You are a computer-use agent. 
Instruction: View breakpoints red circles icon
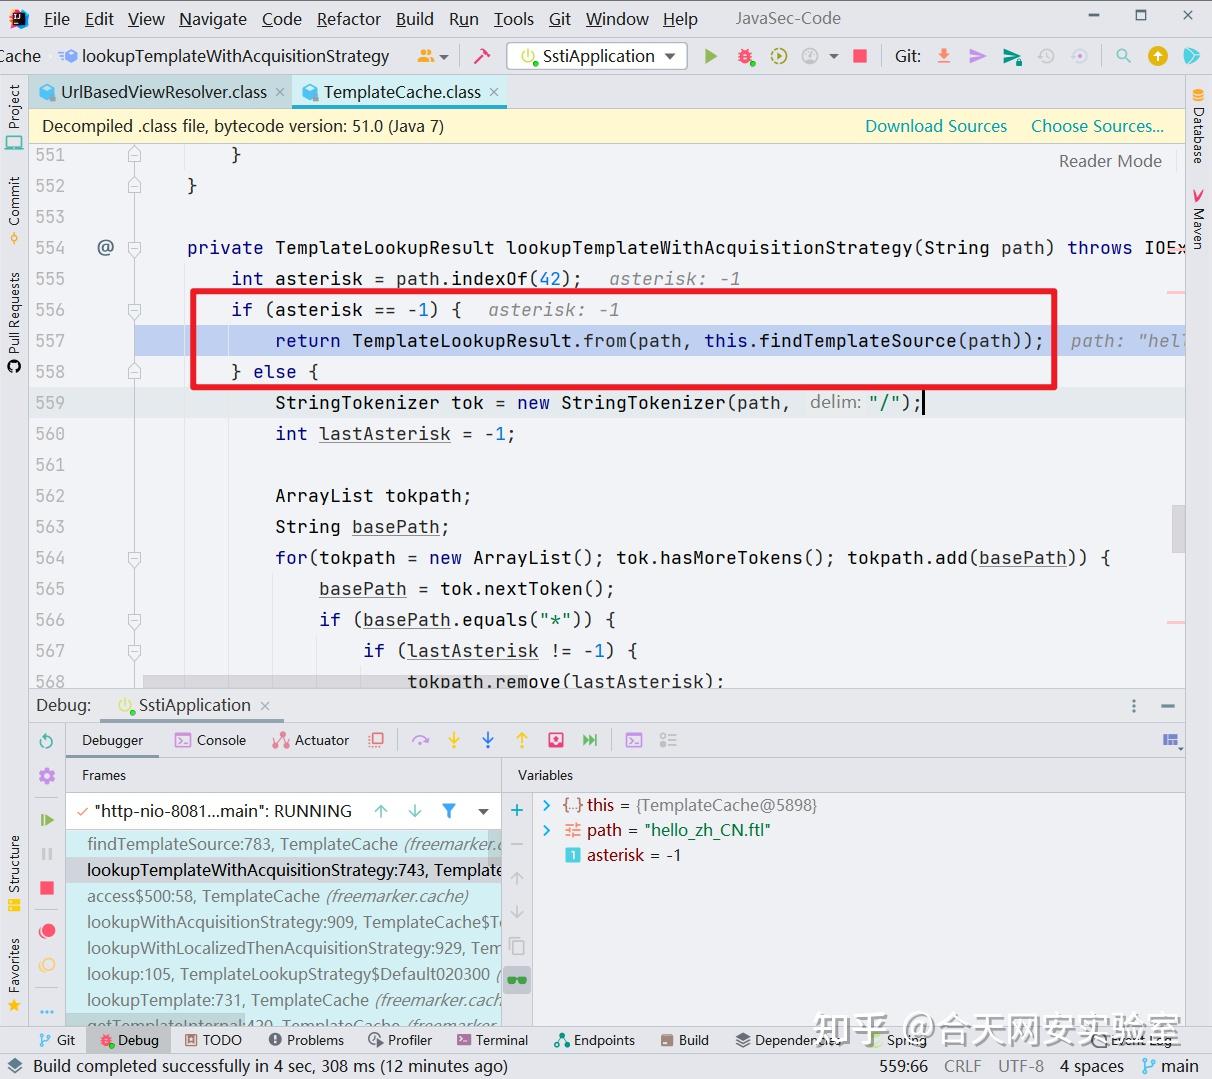pyautogui.click(x=46, y=931)
